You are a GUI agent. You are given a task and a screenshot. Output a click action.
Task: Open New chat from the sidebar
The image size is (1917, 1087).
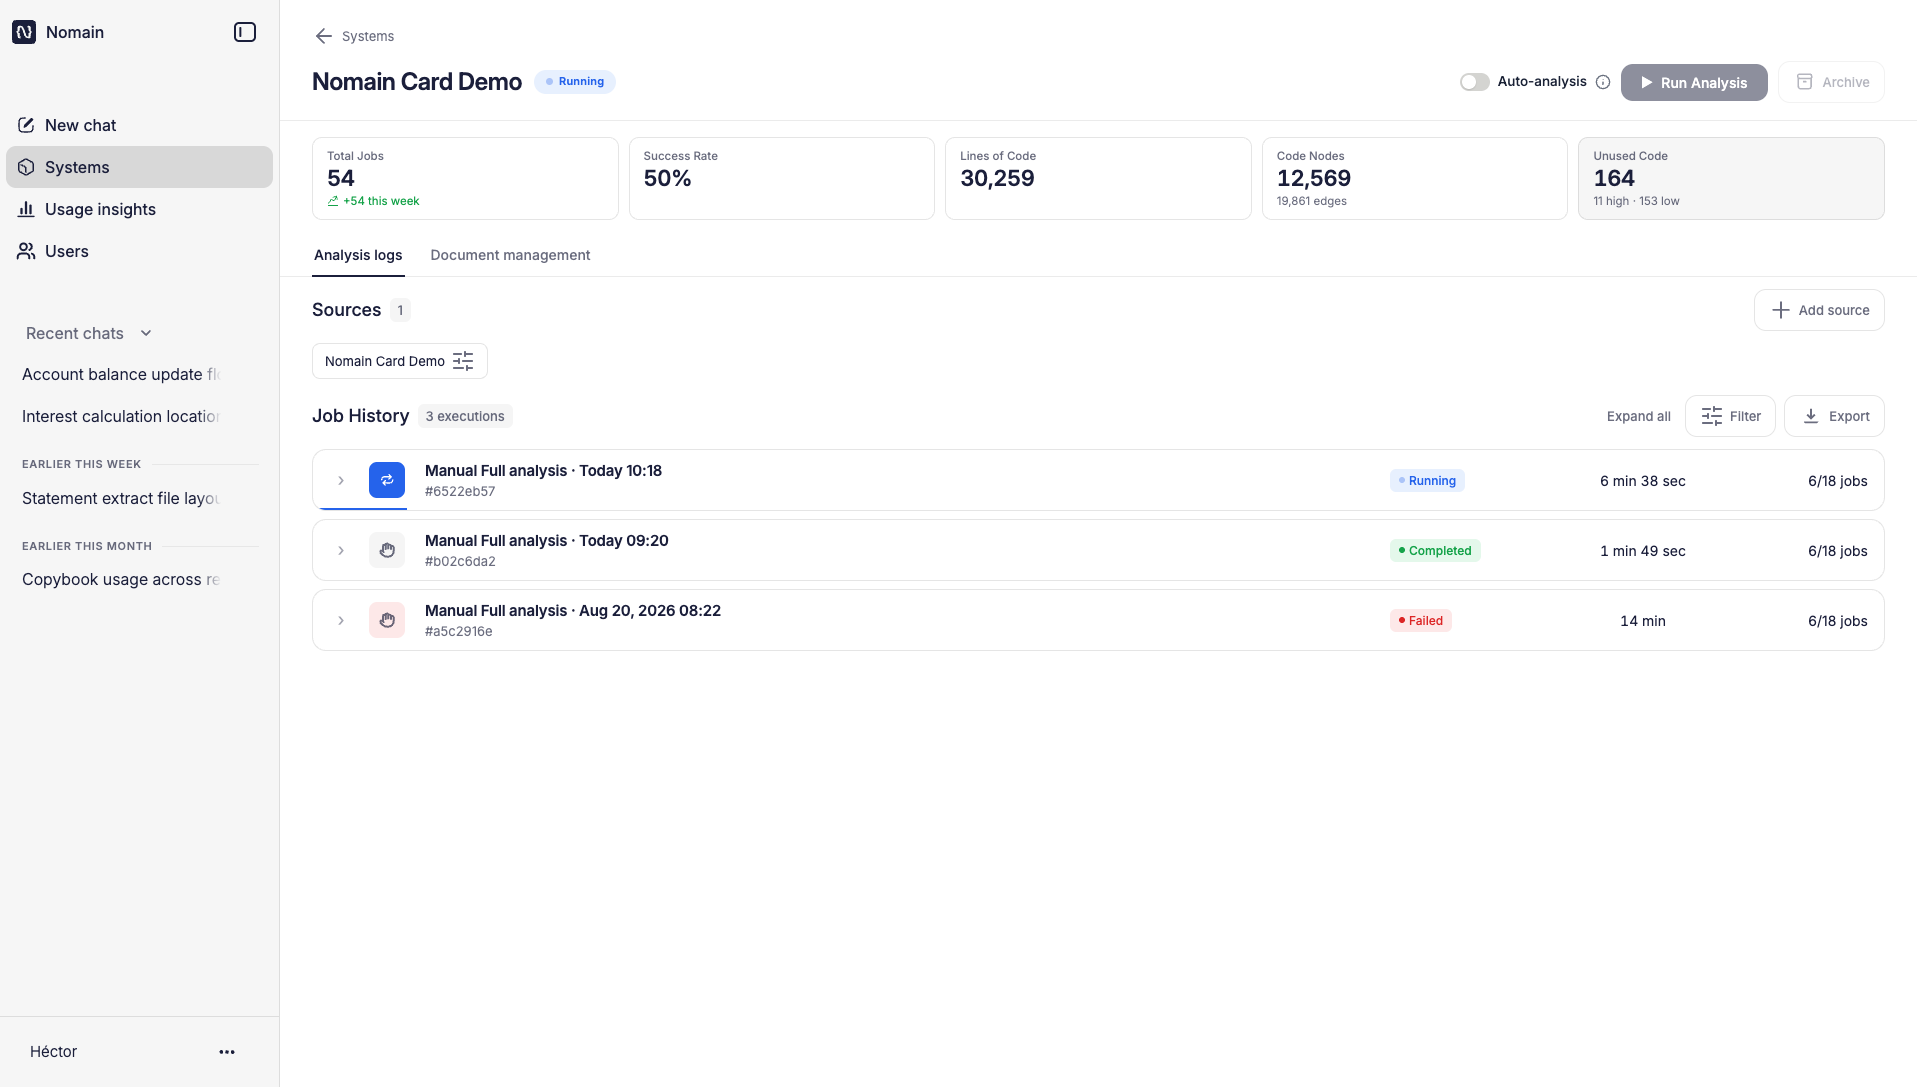pyautogui.click(x=139, y=125)
